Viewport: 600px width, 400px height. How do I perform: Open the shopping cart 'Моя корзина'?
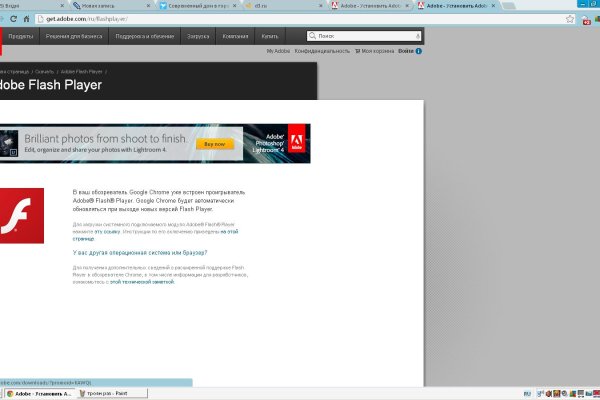pyautogui.click(x=375, y=50)
